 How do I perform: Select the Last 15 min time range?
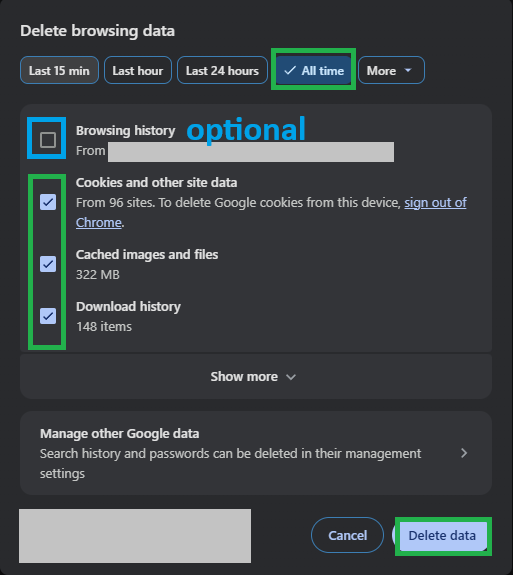(59, 70)
